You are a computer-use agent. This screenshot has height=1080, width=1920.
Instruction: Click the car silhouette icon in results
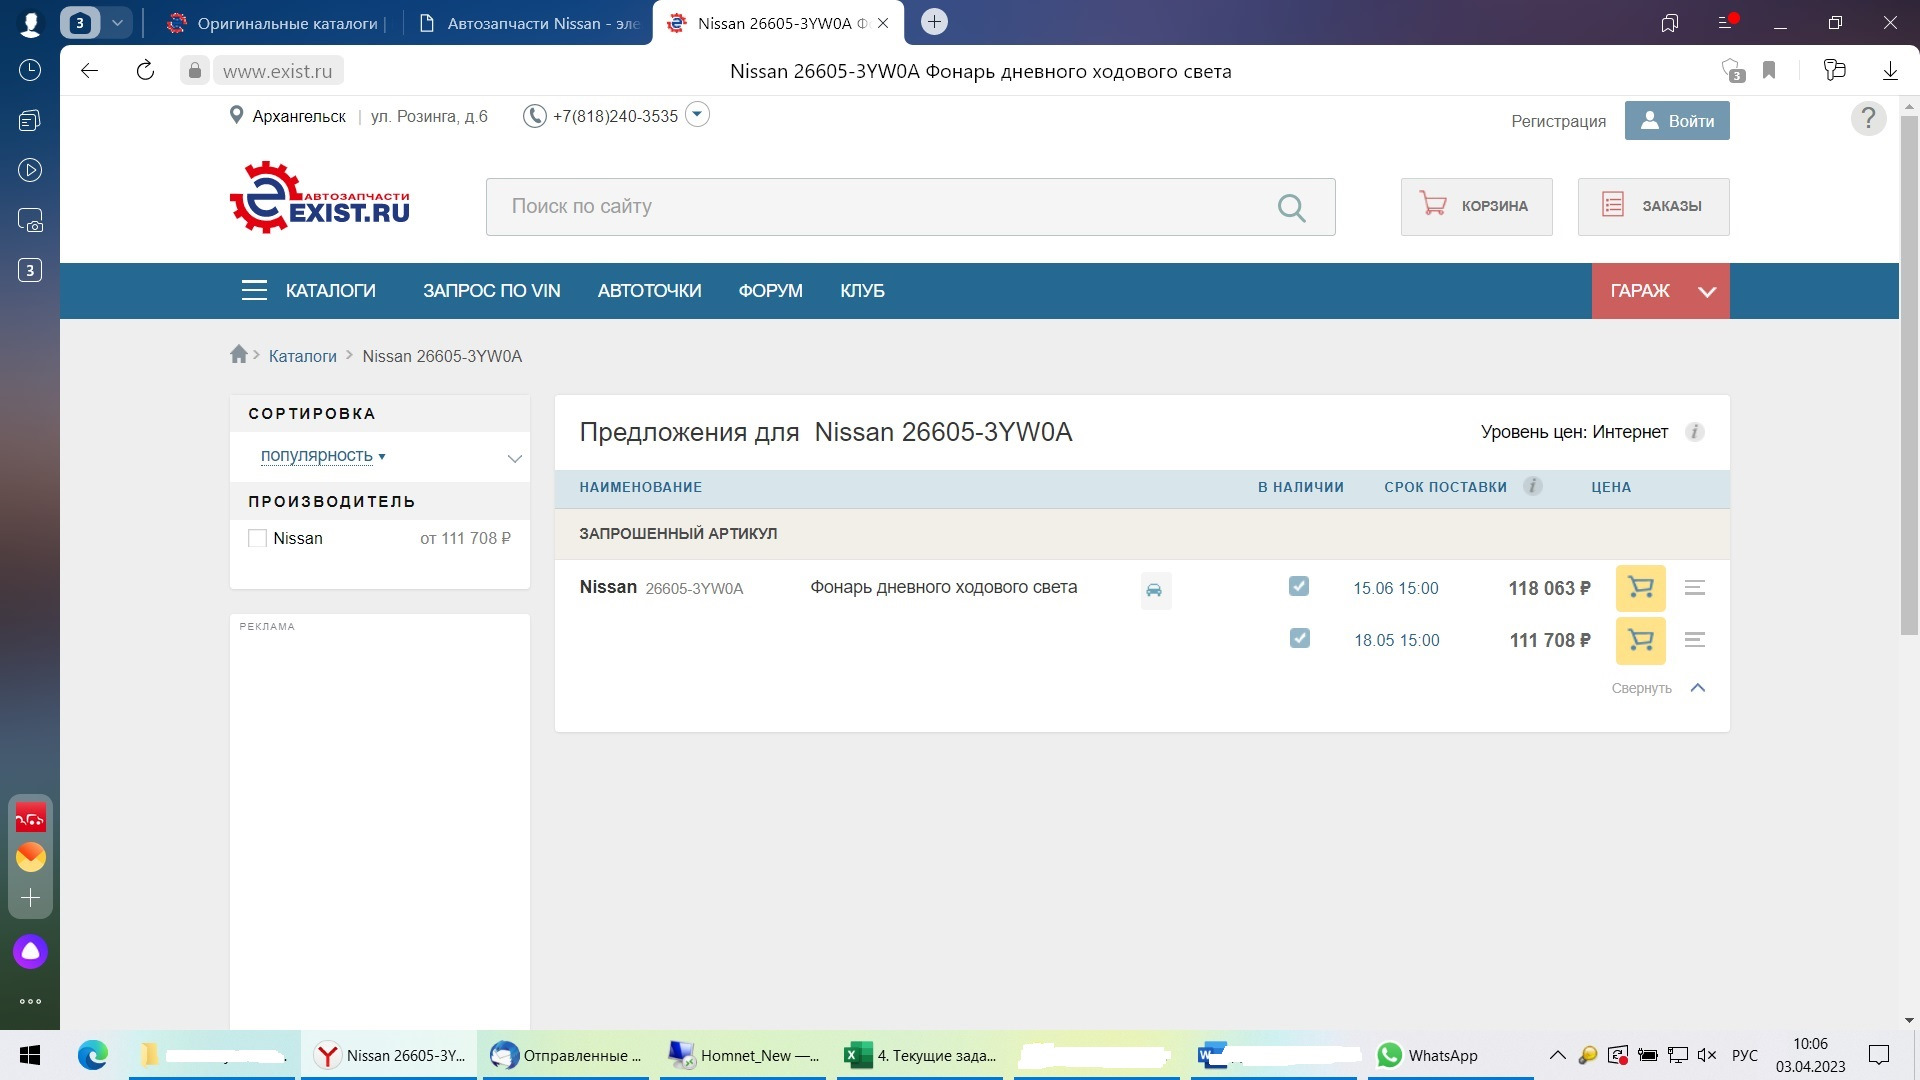(x=1153, y=589)
